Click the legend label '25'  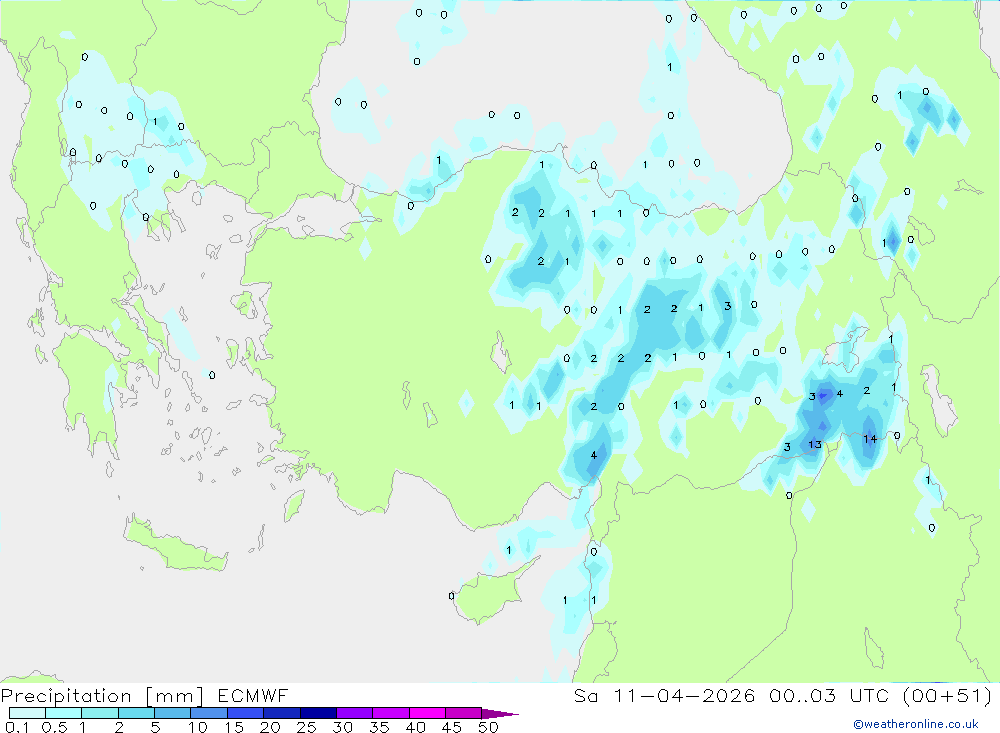(x=307, y=727)
